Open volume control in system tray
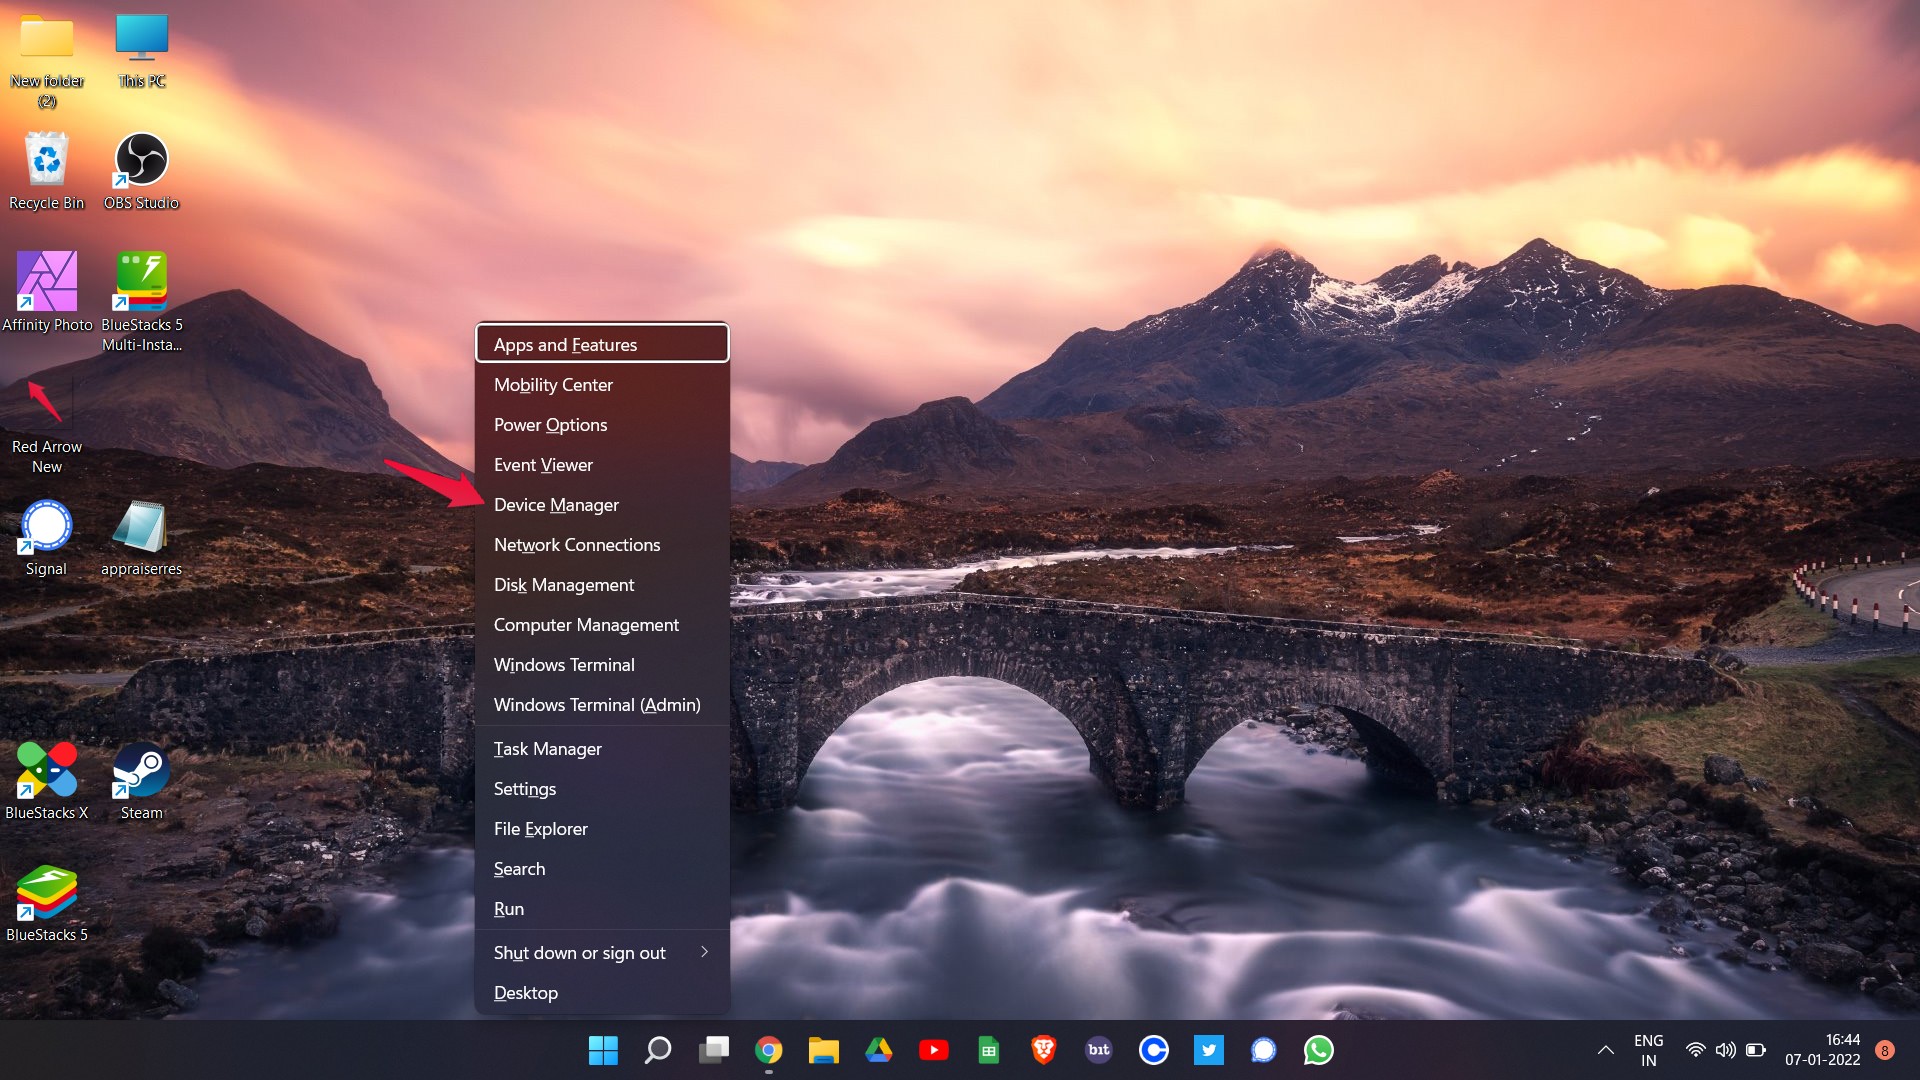Screen dimensions: 1920x1080 (x=1725, y=1050)
